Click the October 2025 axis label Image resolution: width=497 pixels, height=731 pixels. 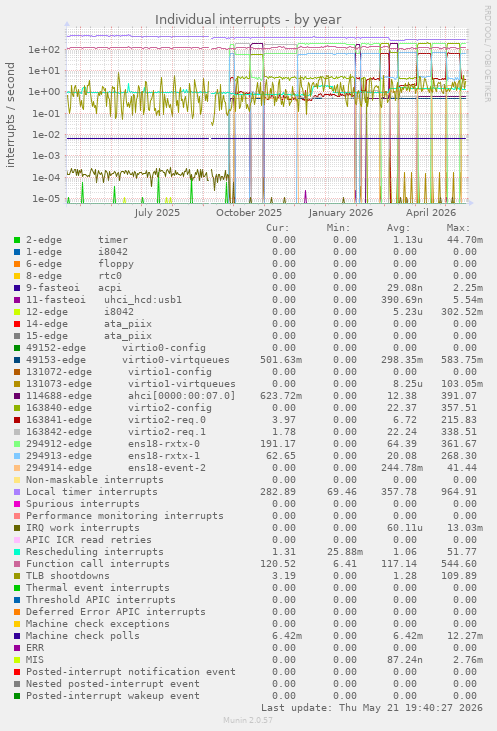(x=249, y=213)
